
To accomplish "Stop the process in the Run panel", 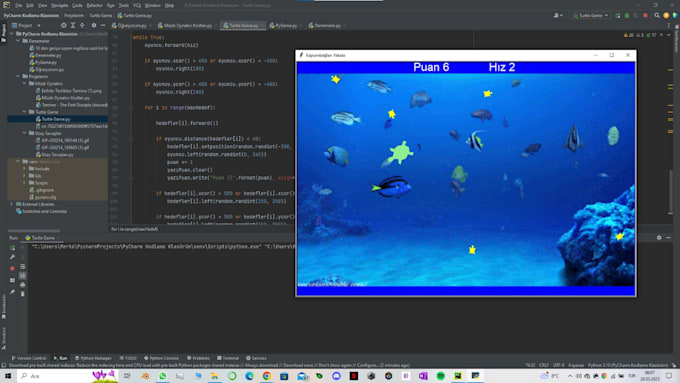I will pyautogui.click(x=12, y=268).
